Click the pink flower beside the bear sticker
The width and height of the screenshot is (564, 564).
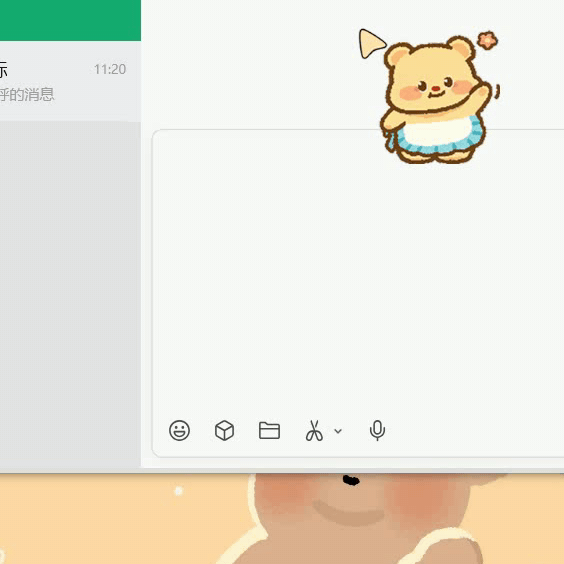[488, 40]
